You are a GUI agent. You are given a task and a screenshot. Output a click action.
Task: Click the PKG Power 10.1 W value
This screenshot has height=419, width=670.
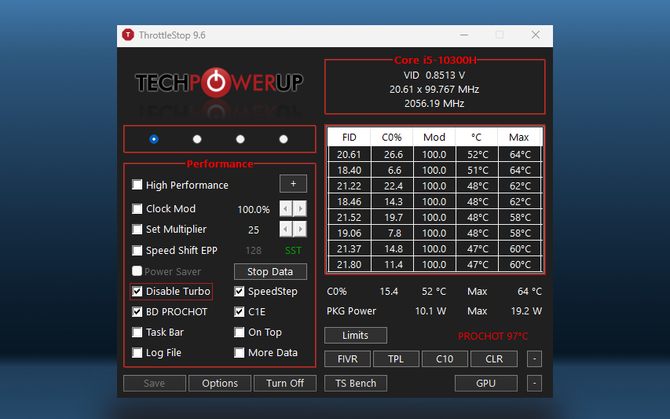[431, 311]
